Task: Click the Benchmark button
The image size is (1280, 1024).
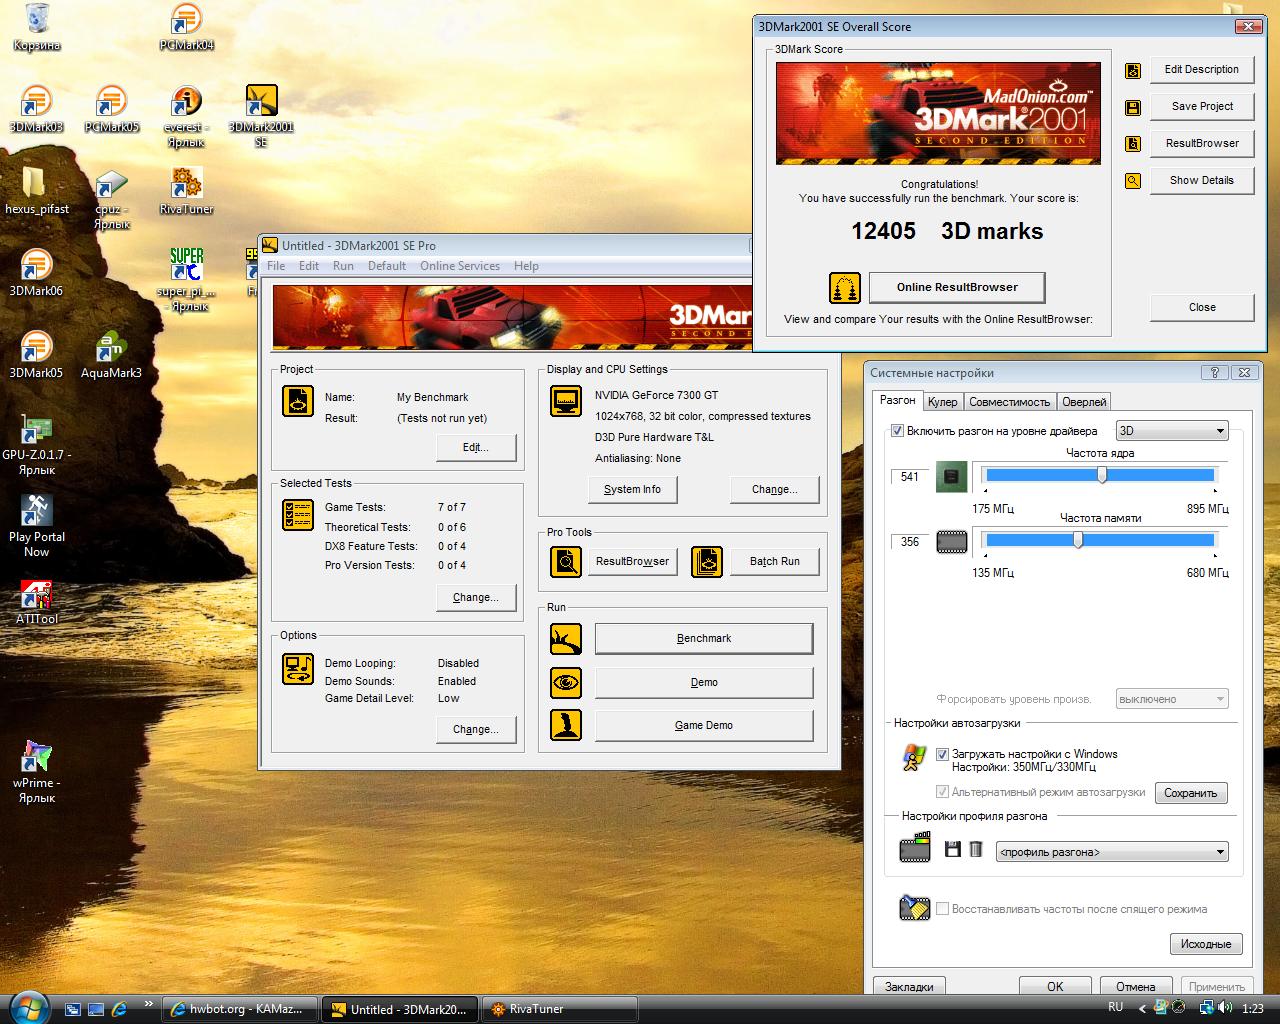Action: [704, 638]
